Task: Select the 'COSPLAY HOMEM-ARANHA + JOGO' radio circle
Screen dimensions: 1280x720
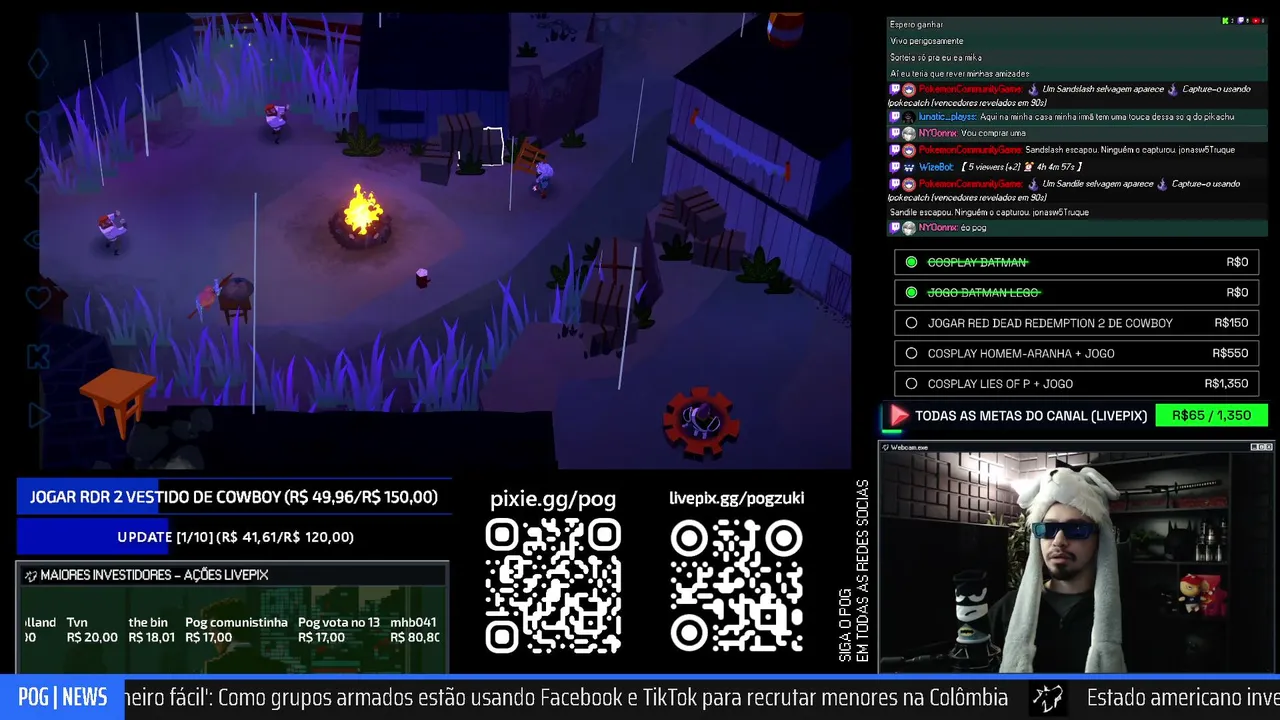Action: point(911,353)
